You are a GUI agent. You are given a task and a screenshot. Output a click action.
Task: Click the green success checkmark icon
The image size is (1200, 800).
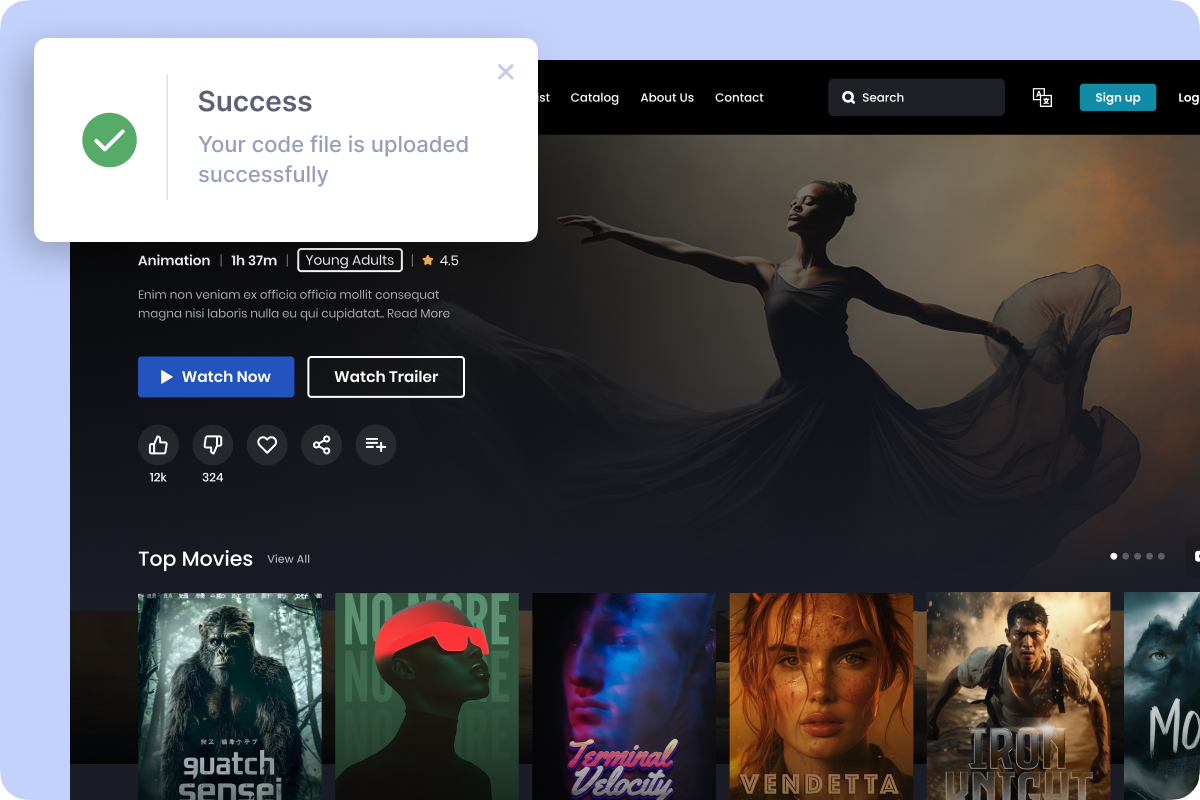(109, 140)
